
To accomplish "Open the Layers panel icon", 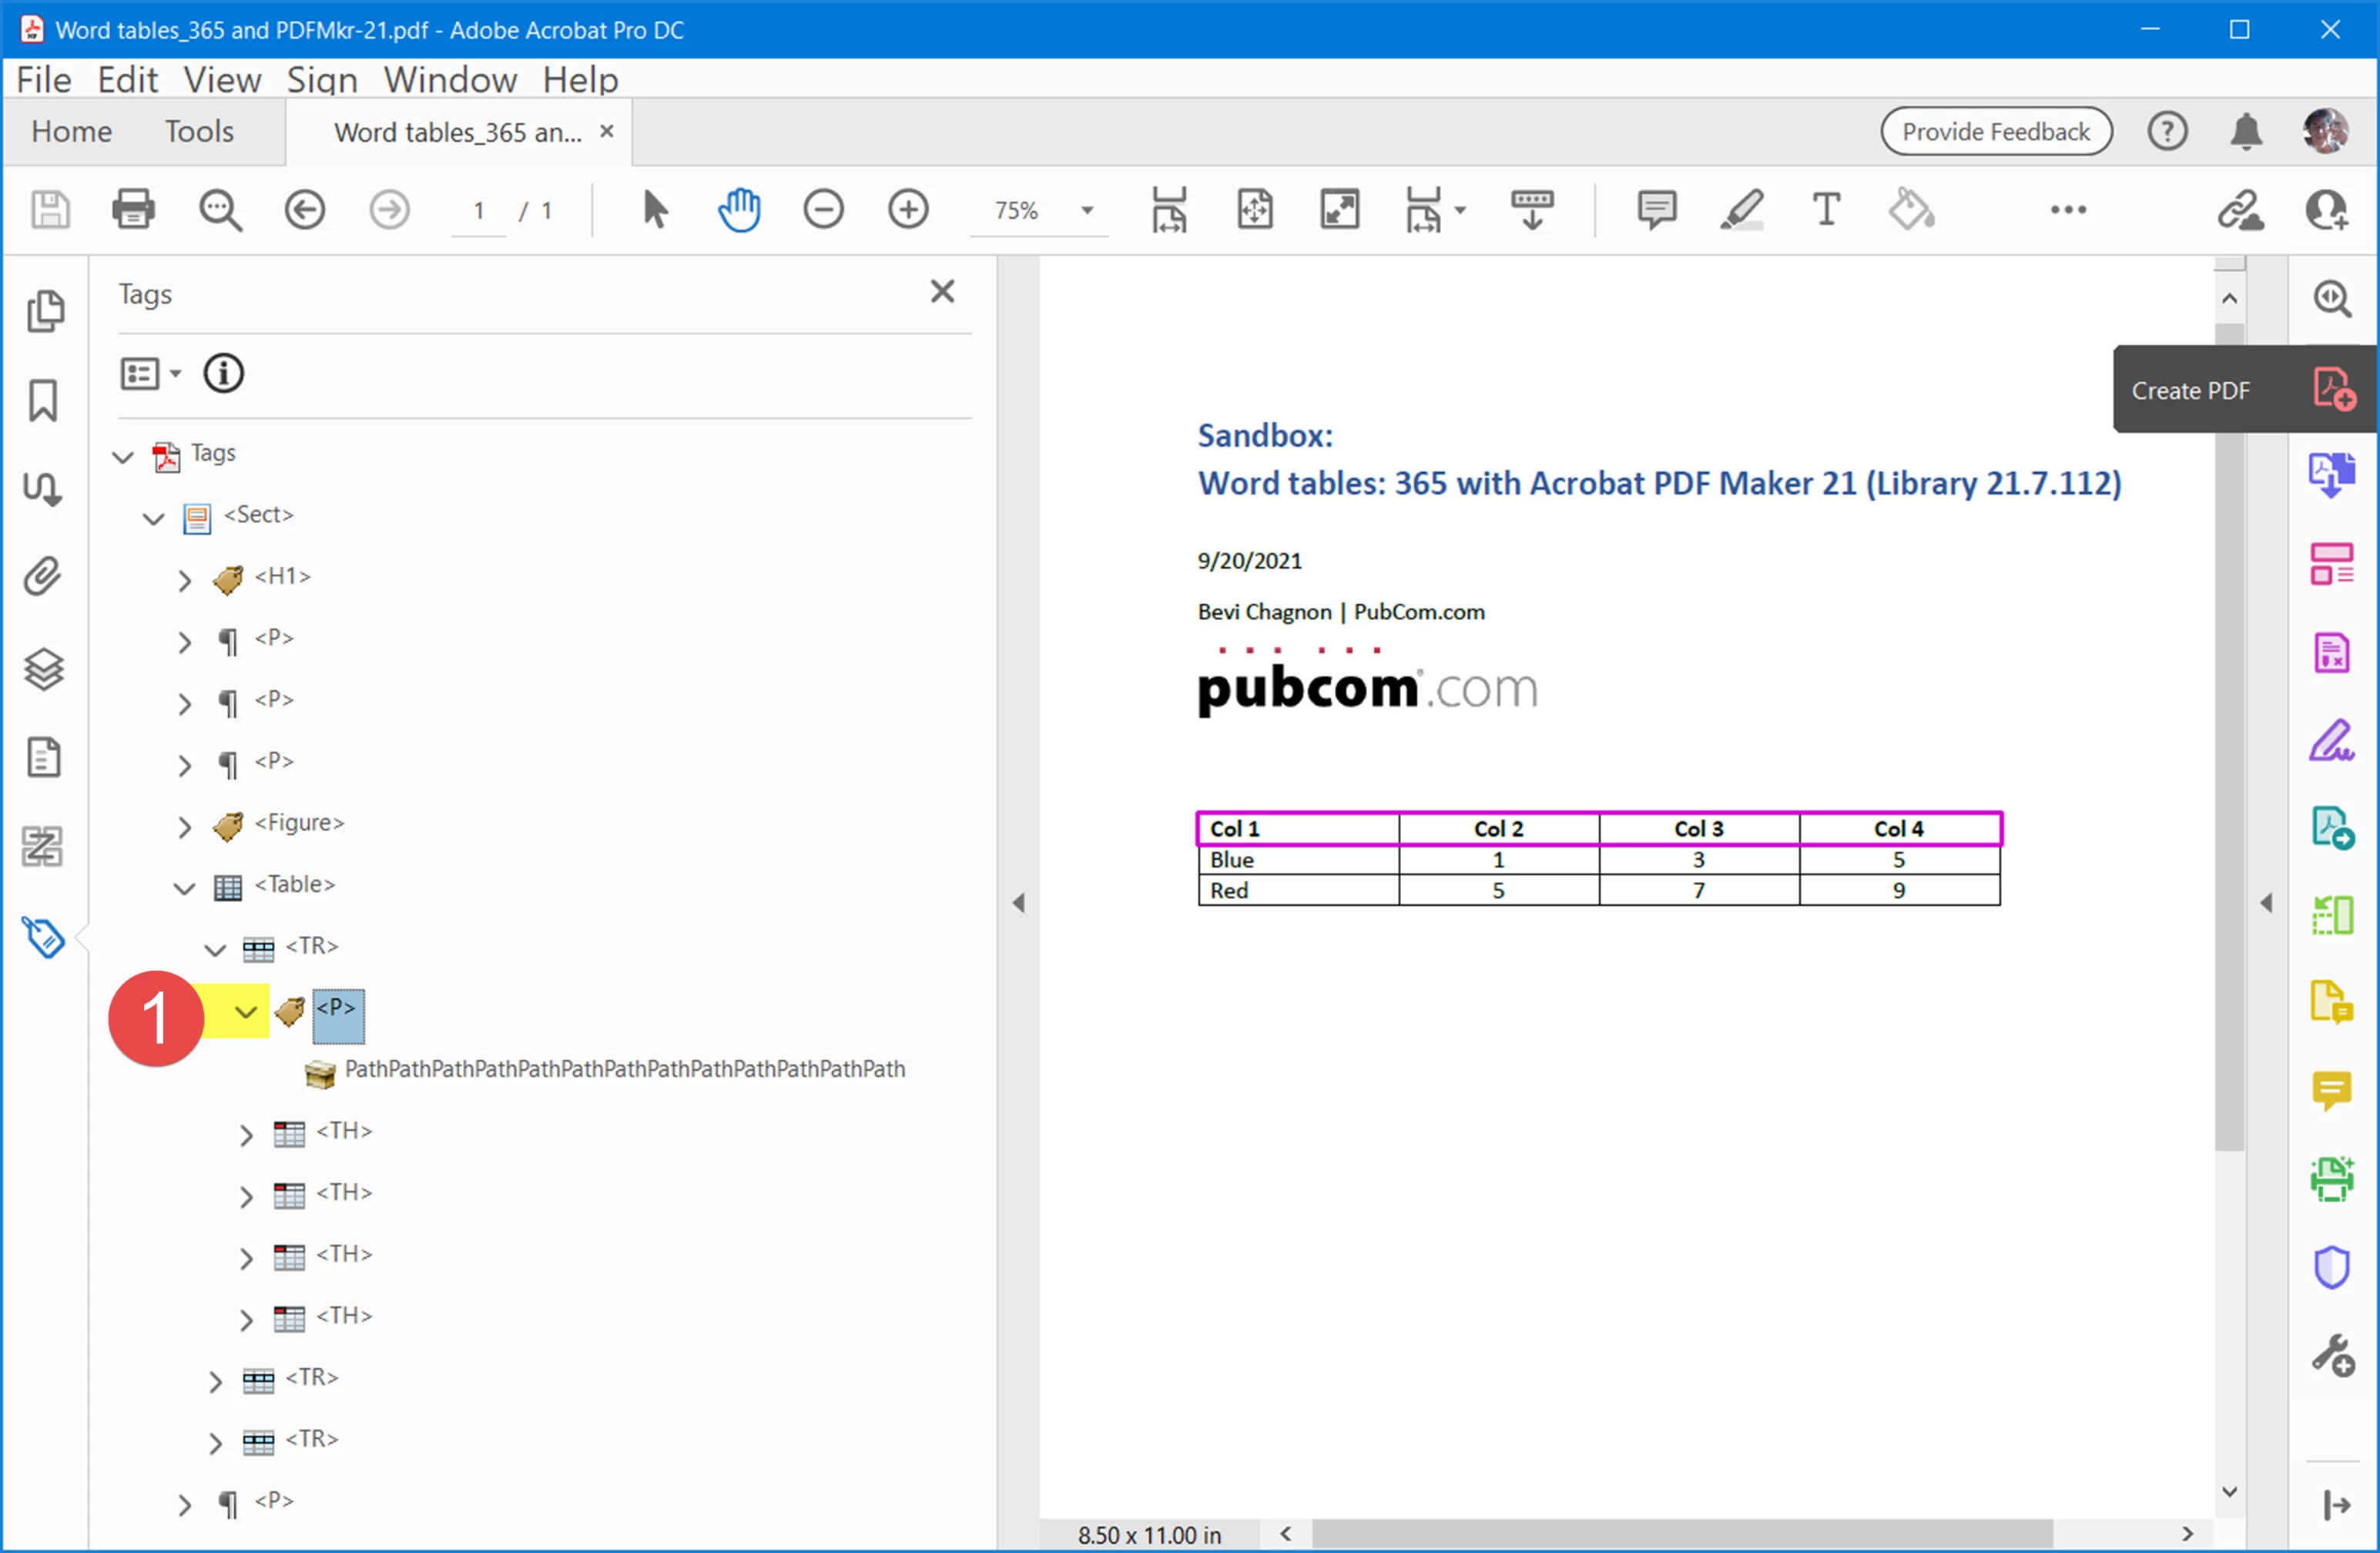I will coord(43,668).
